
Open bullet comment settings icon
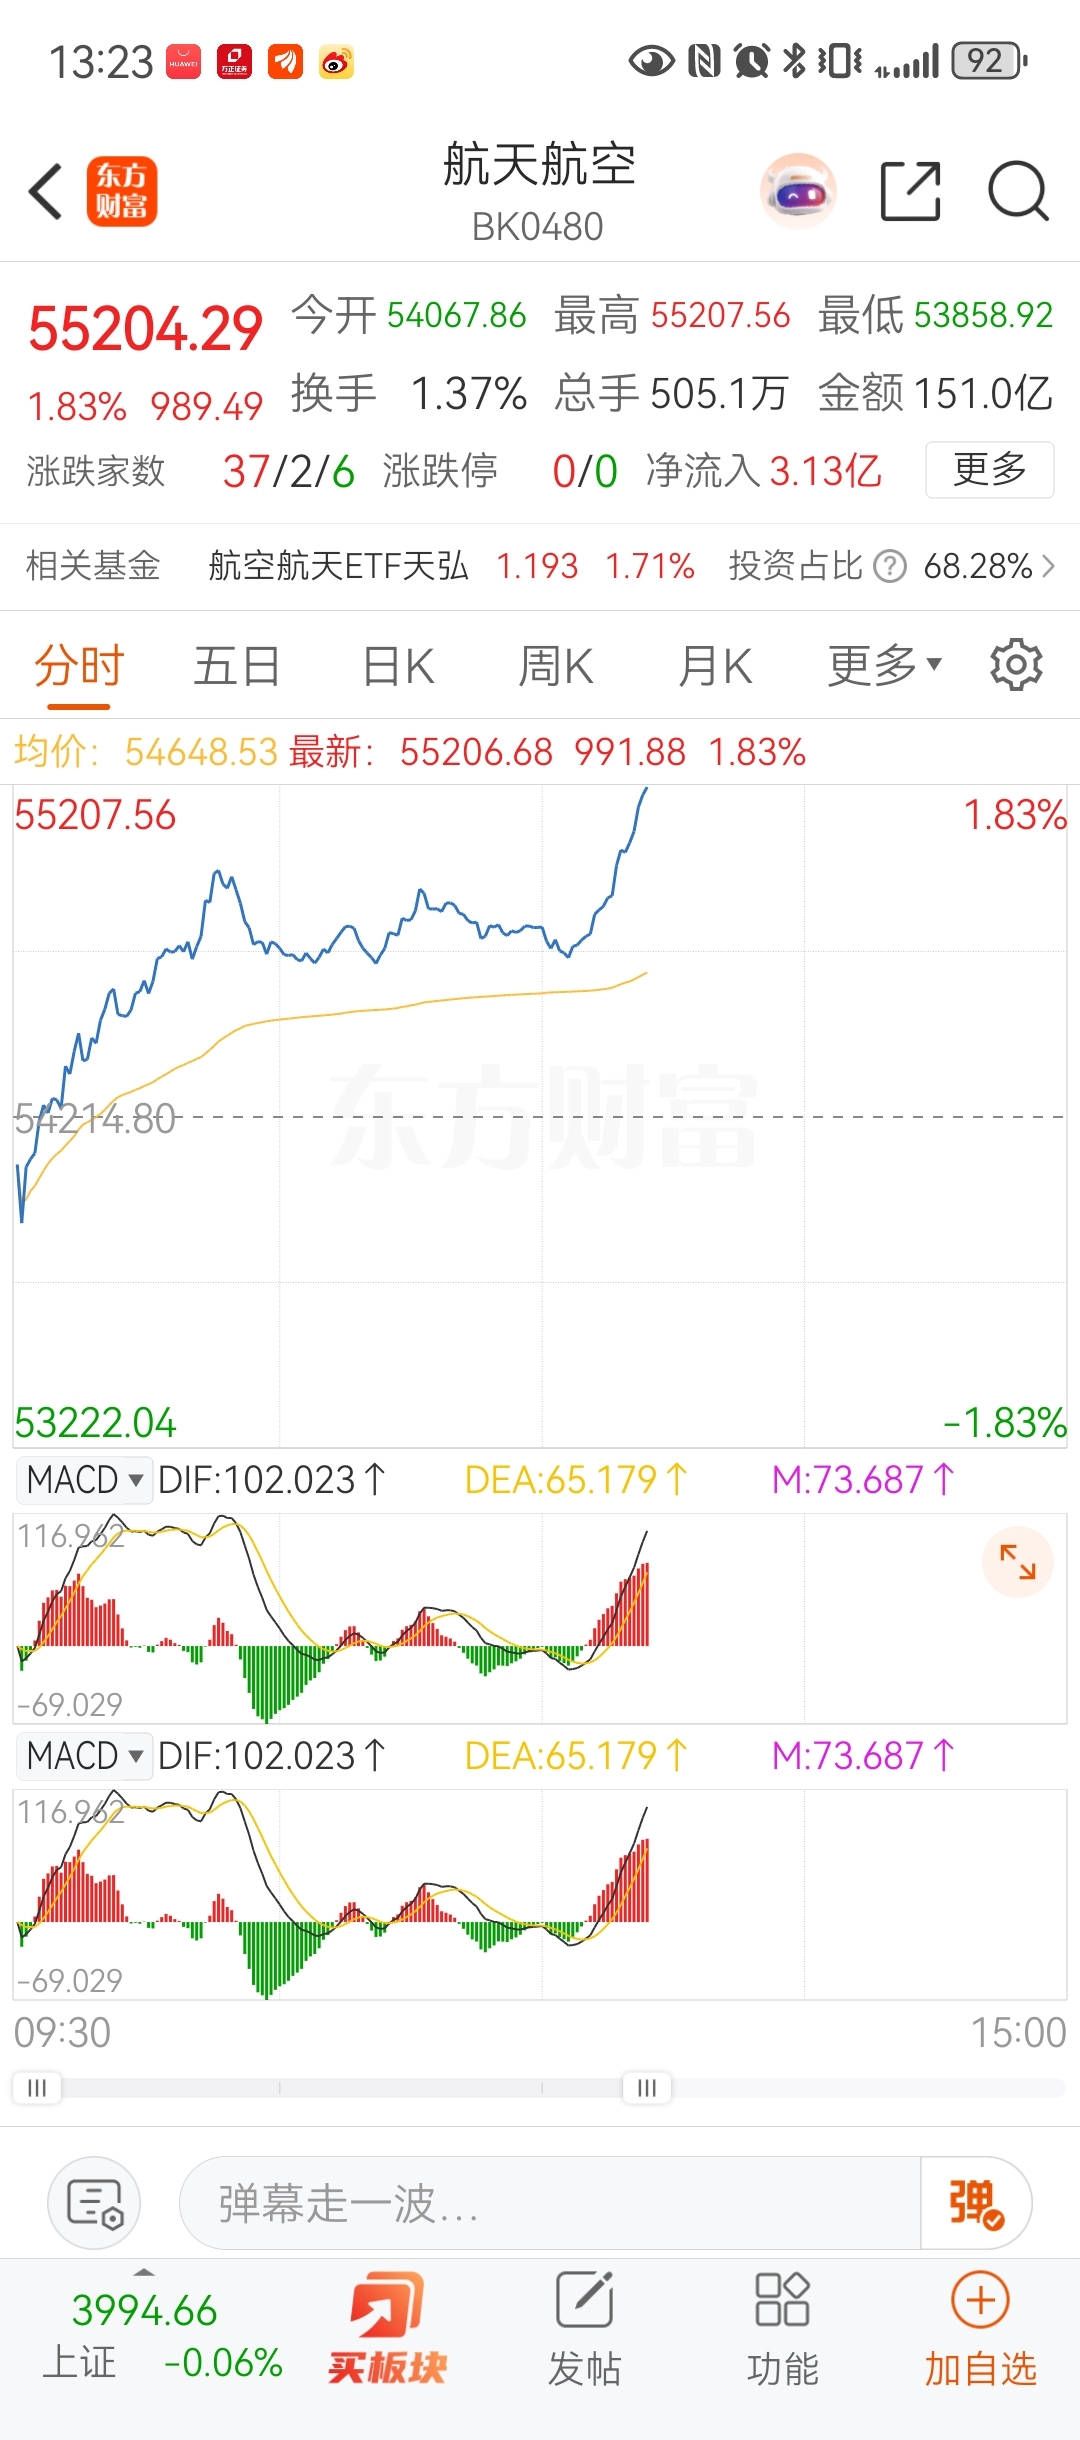click(x=94, y=2204)
